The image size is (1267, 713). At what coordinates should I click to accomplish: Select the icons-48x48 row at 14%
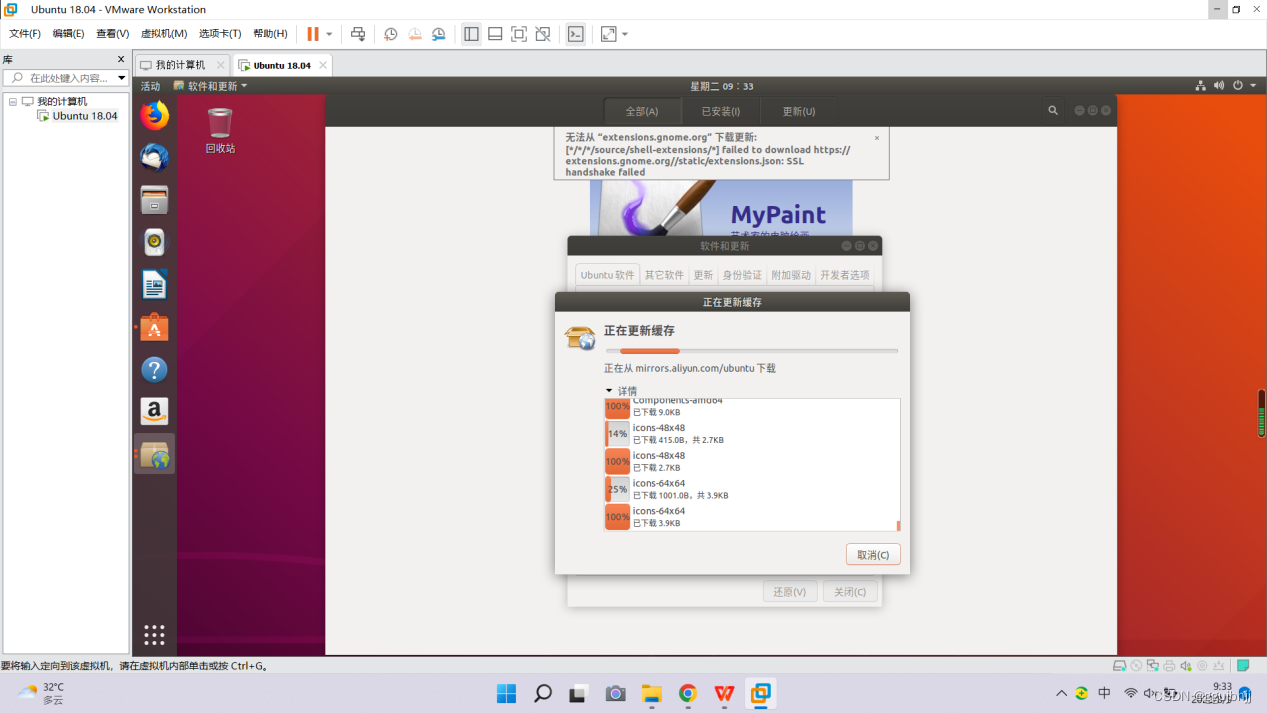pyautogui.click(x=750, y=433)
